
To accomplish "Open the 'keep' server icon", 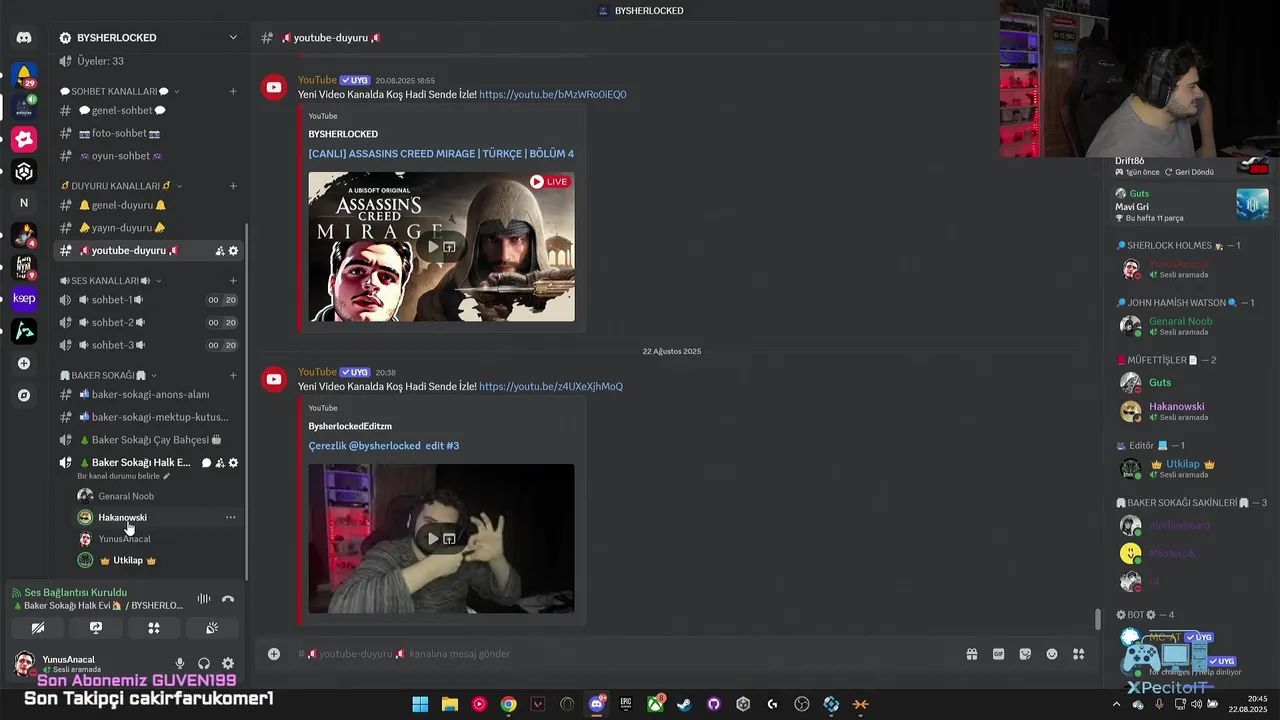I will pos(24,299).
